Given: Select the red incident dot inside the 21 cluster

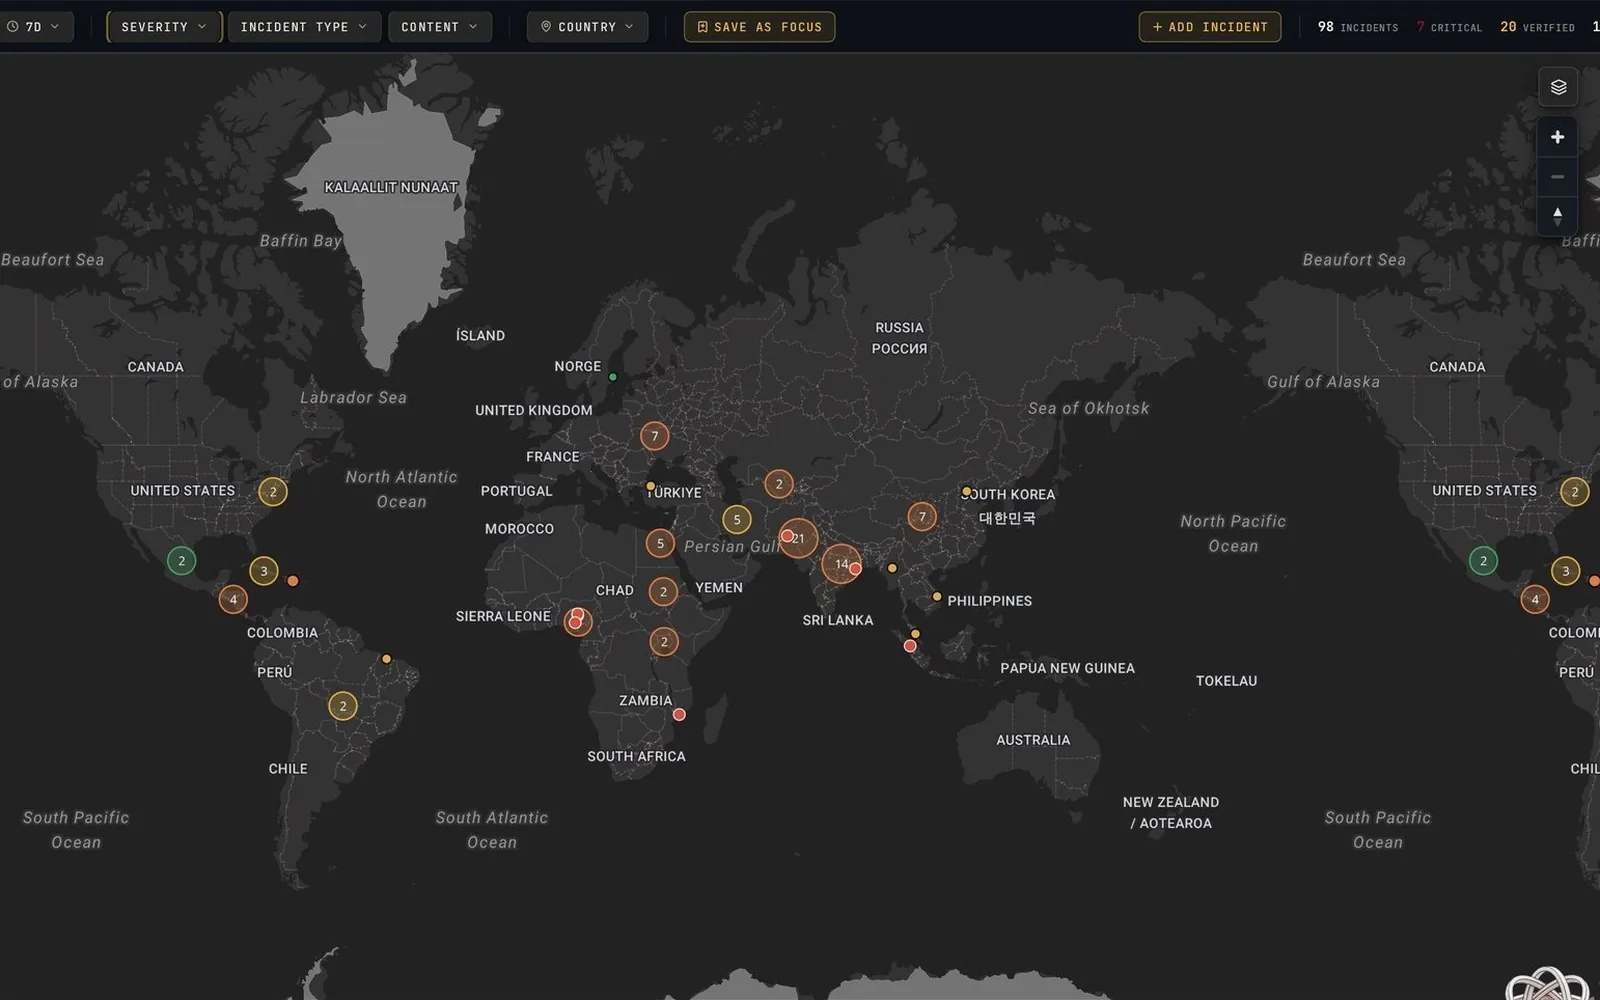Looking at the screenshot, I should click(787, 537).
